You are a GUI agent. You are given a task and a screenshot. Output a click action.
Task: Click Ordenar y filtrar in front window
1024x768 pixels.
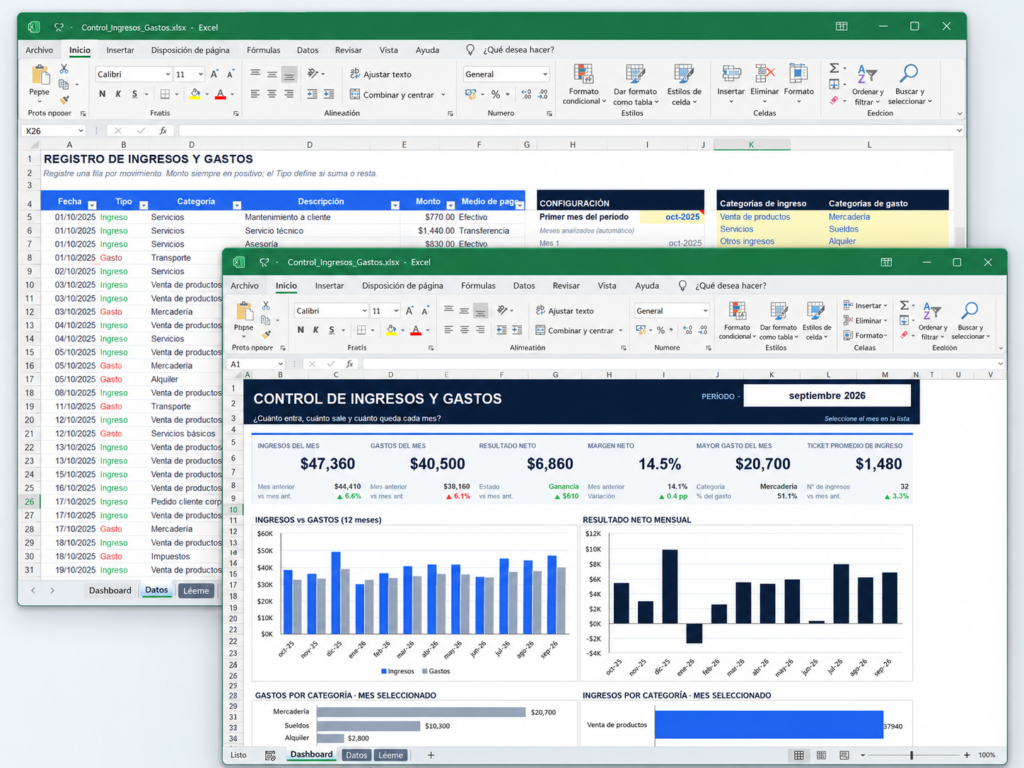pyautogui.click(x=933, y=321)
